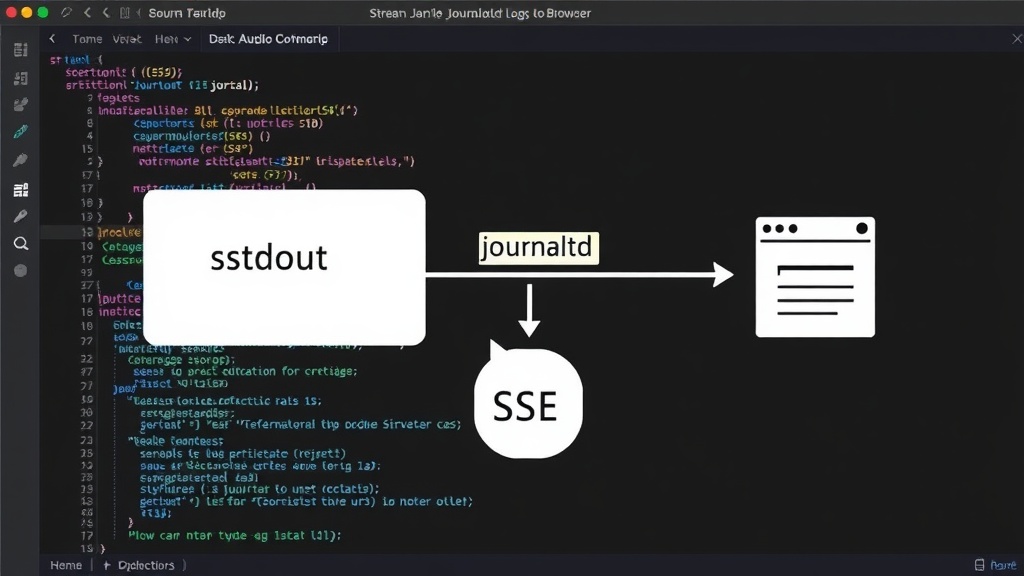Click the sstdout box
The width and height of the screenshot is (1024, 576).
click(x=284, y=267)
